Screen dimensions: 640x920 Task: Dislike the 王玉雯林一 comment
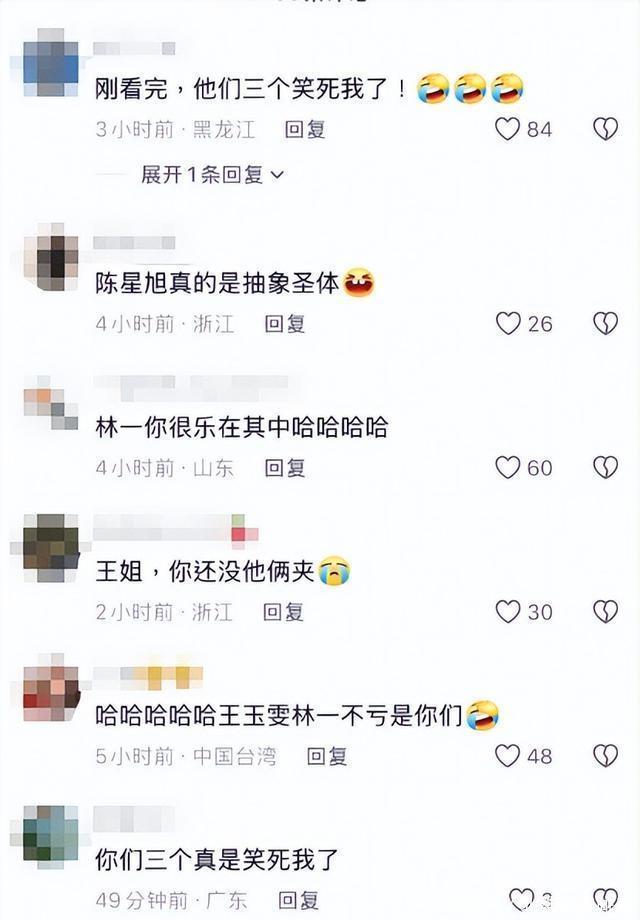[605, 756]
